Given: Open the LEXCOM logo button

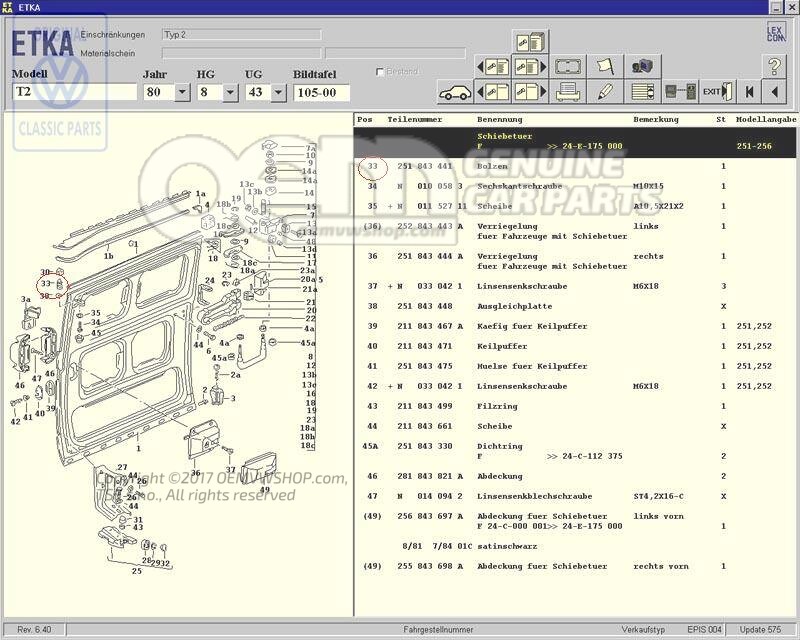Looking at the screenshot, I should (x=775, y=32).
